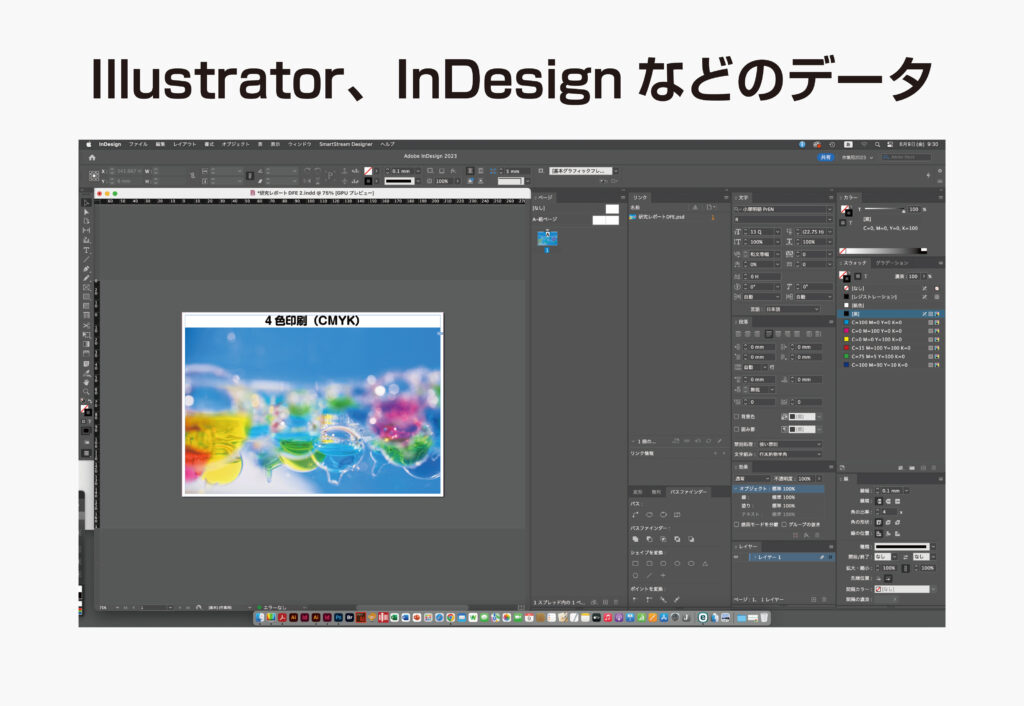Check the 描画モードを分離 option in Effects panel
Viewport: 1024px width, 706px height.
(x=737, y=523)
